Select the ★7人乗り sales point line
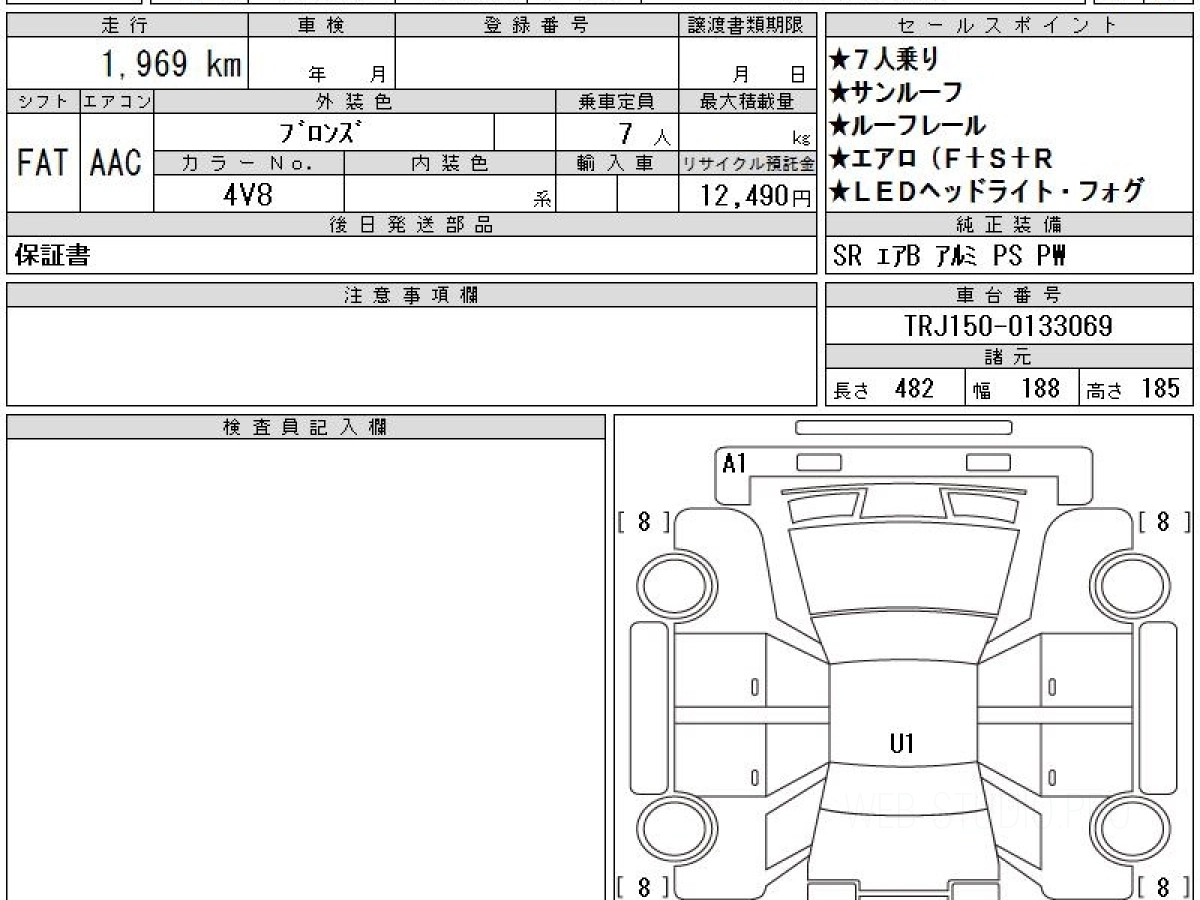The height and width of the screenshot is (900, 1200). tap(885, 60)
